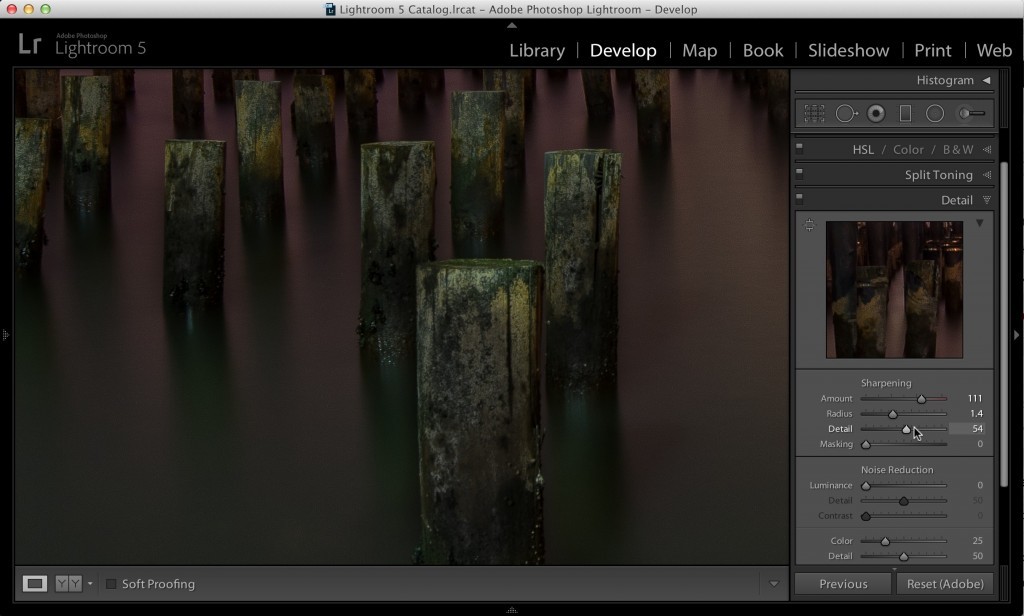The width and height of the screenshot is (1024, 616).
Task: Activate Before/After comparison view button
Action: (69, 583)
